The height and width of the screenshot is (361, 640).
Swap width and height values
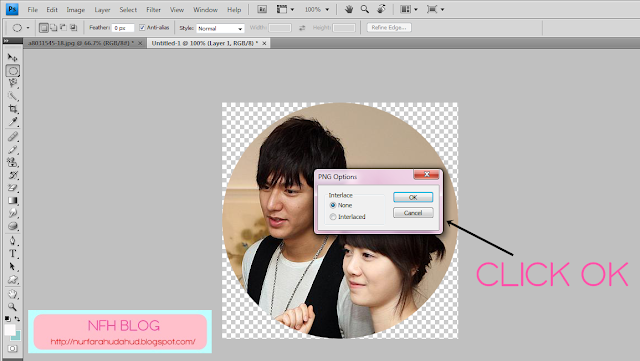[302, 28]
